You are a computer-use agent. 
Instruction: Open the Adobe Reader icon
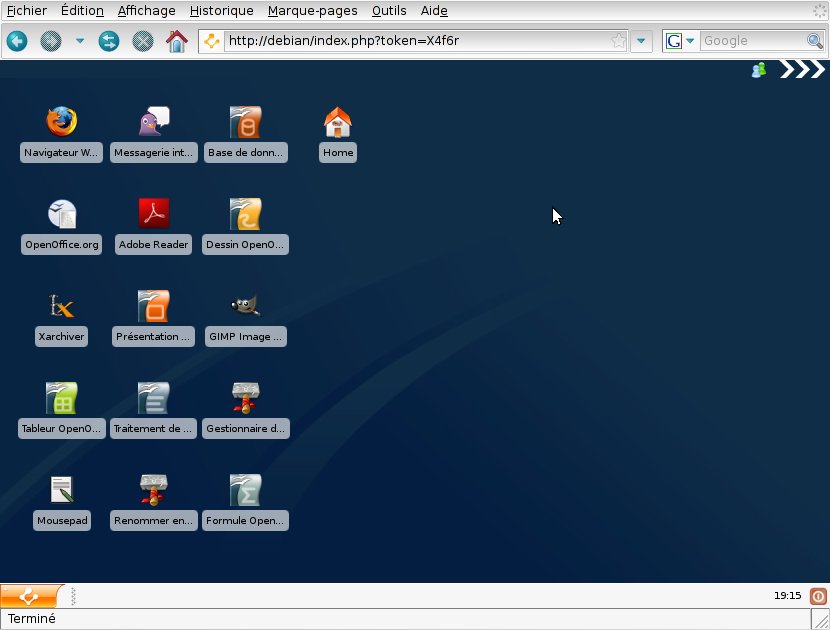[x=154, y=213]
